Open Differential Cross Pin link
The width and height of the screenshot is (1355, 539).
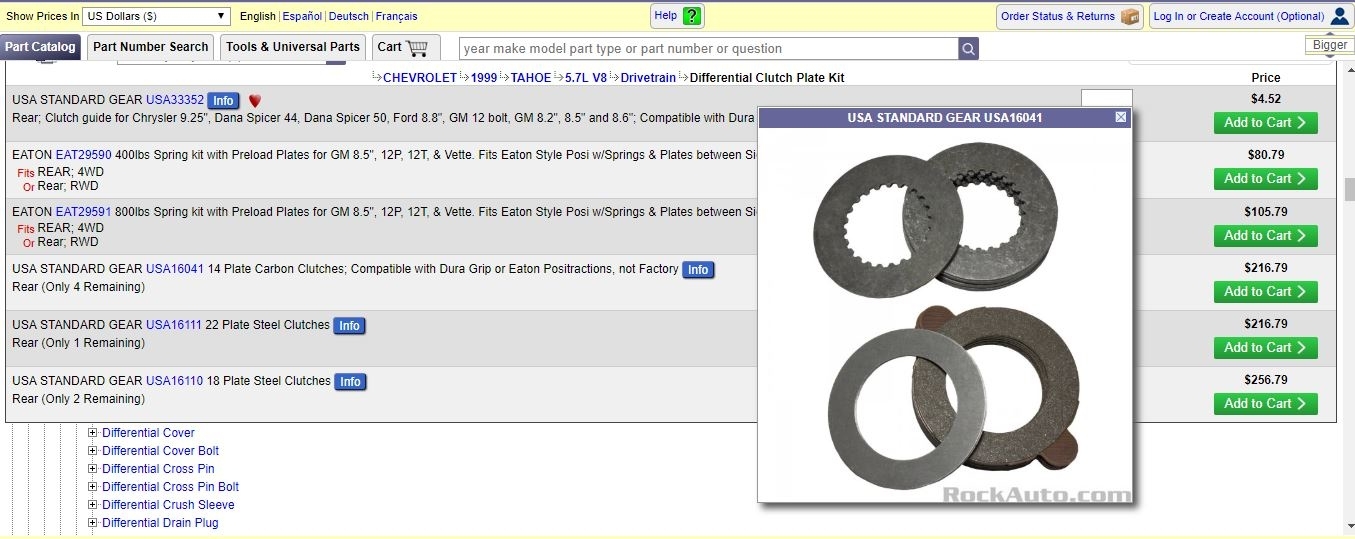point(158,469)
